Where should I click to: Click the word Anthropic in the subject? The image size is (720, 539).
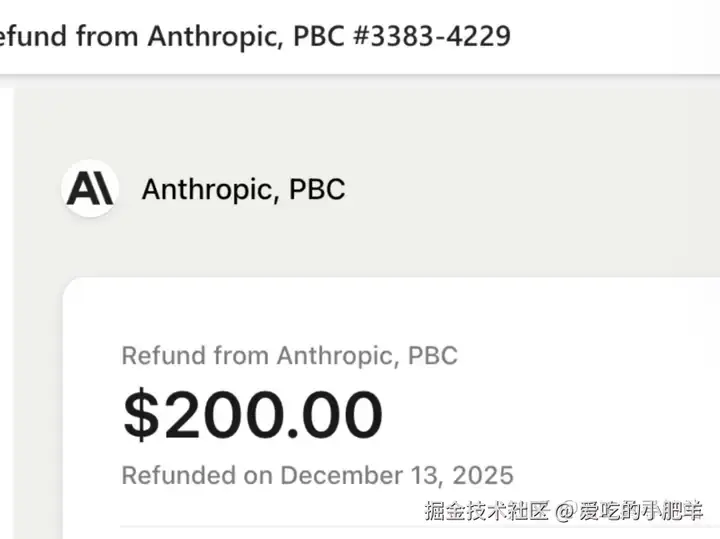(x=209, y=36)
